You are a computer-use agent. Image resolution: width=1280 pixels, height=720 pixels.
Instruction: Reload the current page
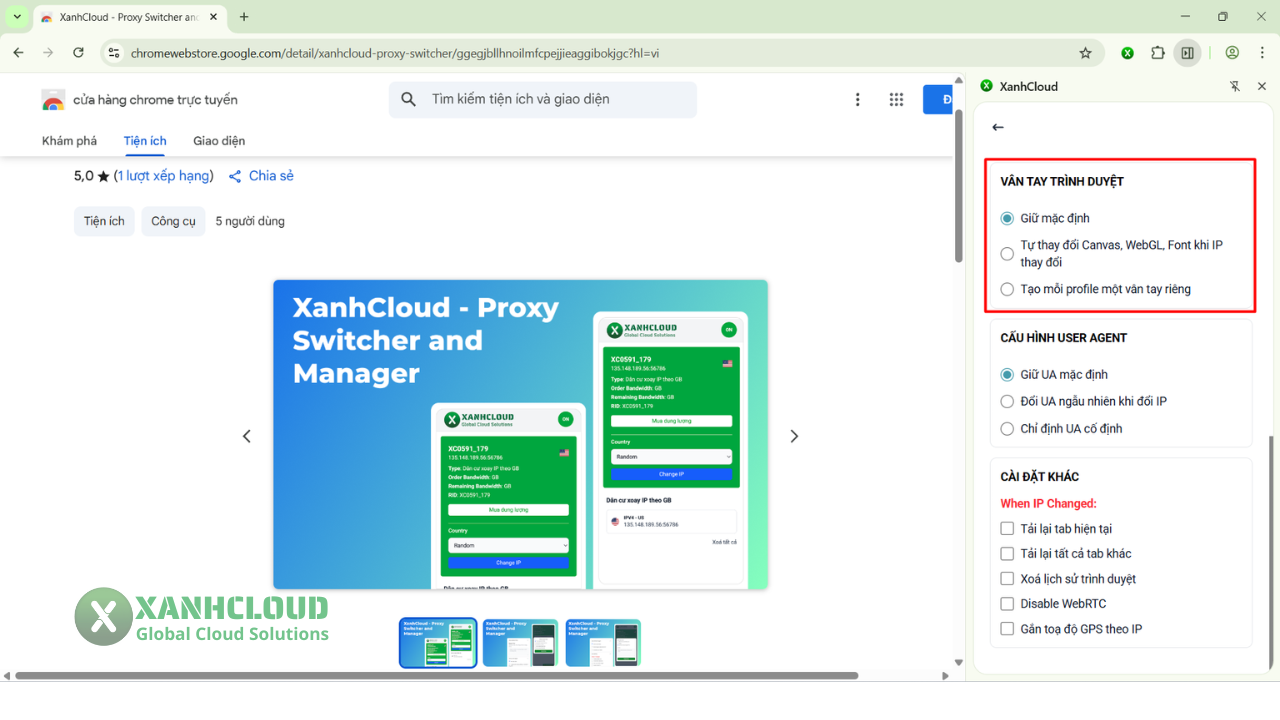[x=78, y=53]
